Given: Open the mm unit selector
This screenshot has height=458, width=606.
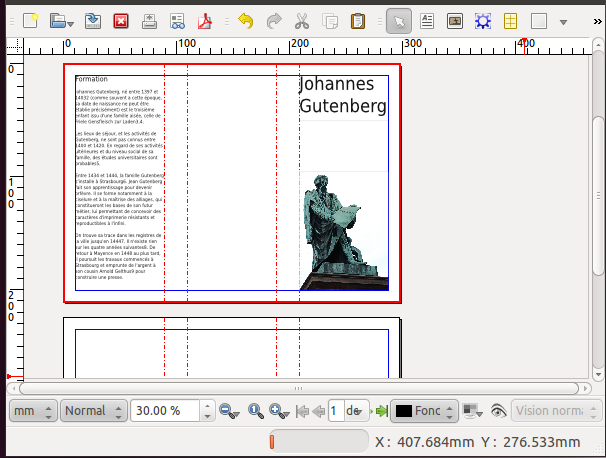Looking at the screenshot, I should coord(33,410).
